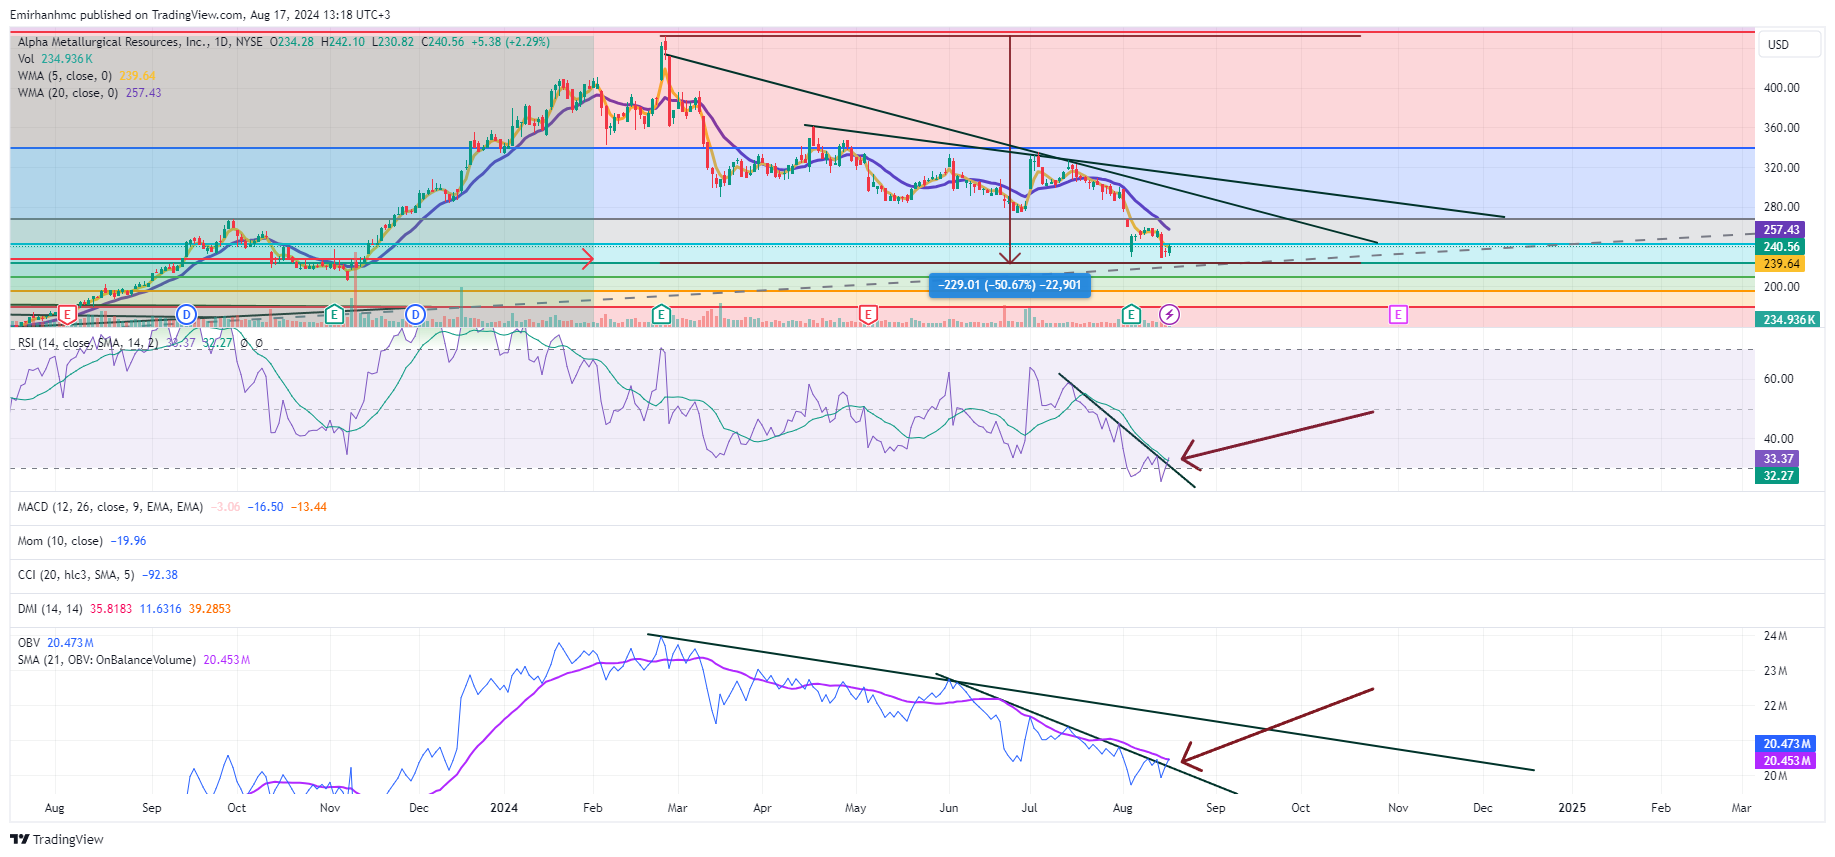Click the magenta 20.453M OBV axis label

[x=1787, y=761]
